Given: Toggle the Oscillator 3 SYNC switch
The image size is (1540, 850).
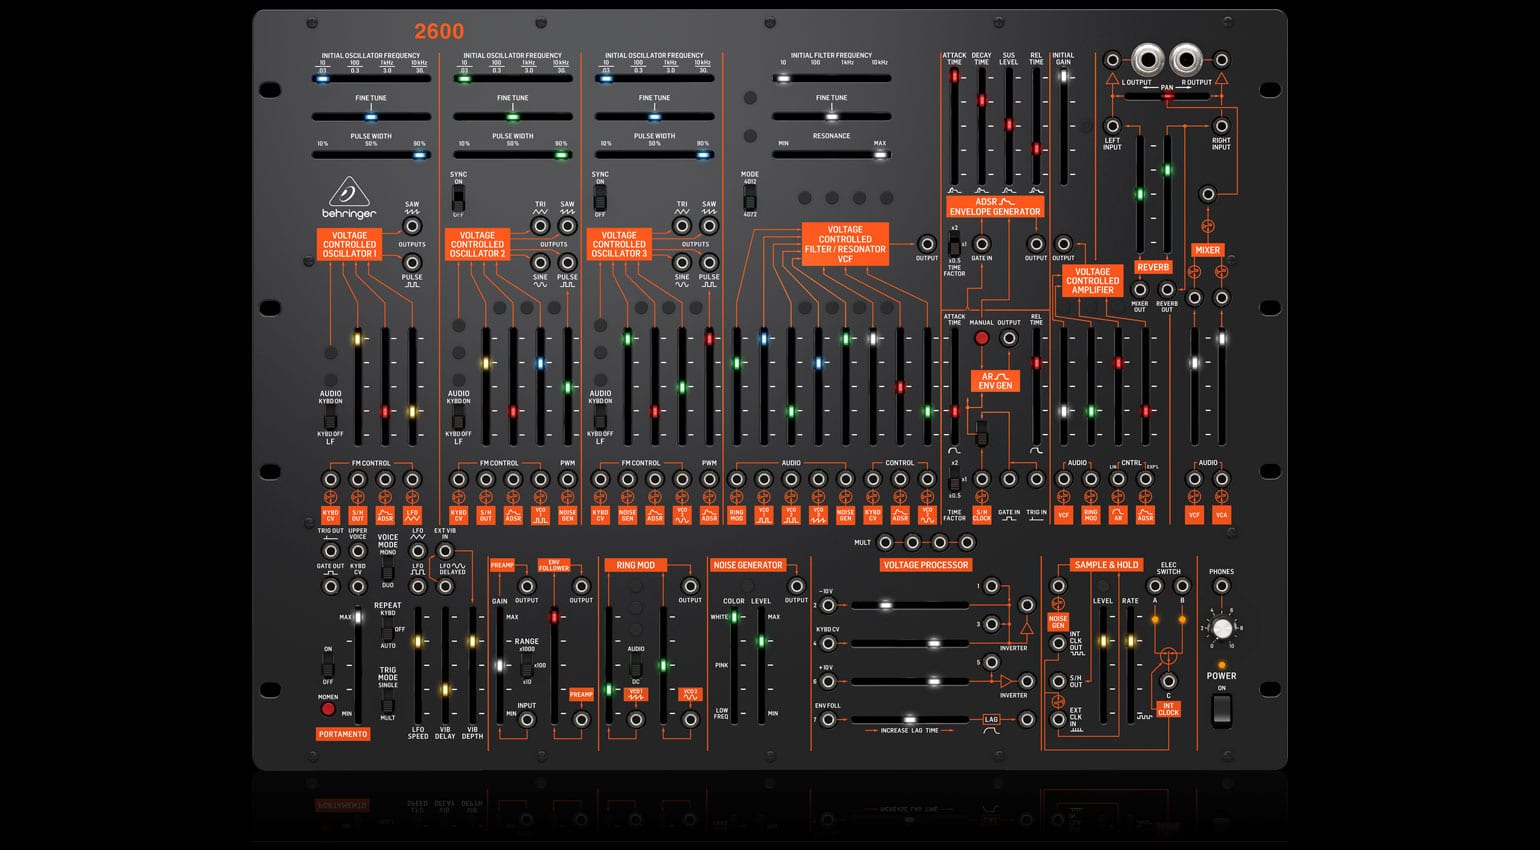Looking at the screenshot, I should [x=600, y=199].
